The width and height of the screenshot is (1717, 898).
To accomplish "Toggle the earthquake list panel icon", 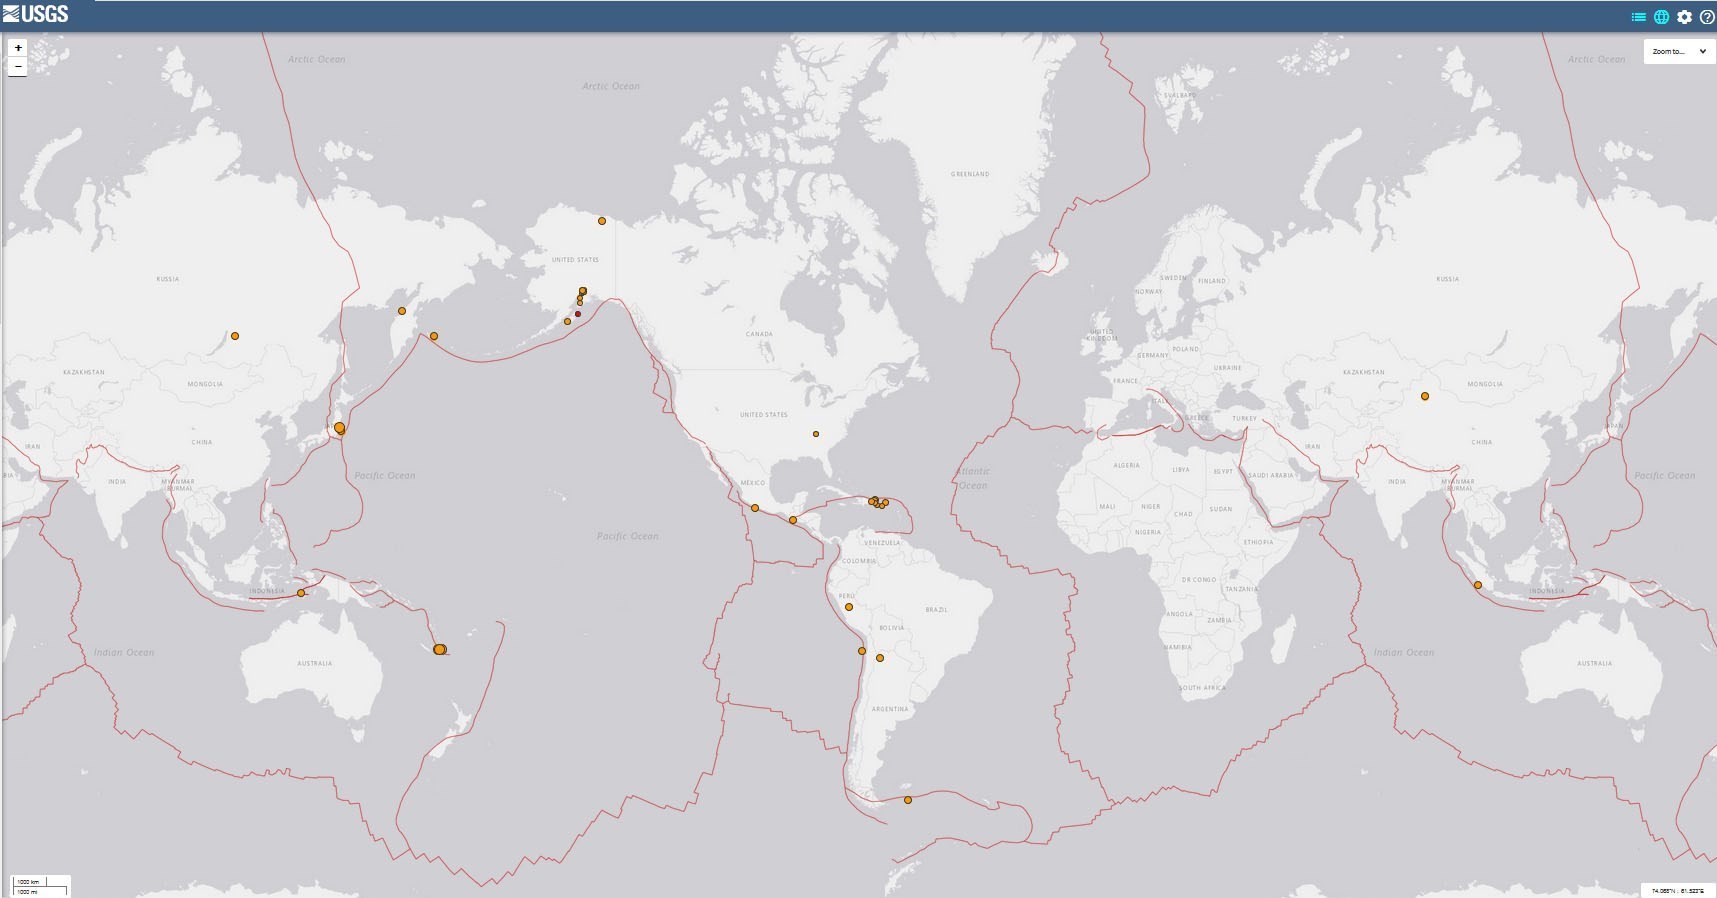I will [x=1638, y=17].
